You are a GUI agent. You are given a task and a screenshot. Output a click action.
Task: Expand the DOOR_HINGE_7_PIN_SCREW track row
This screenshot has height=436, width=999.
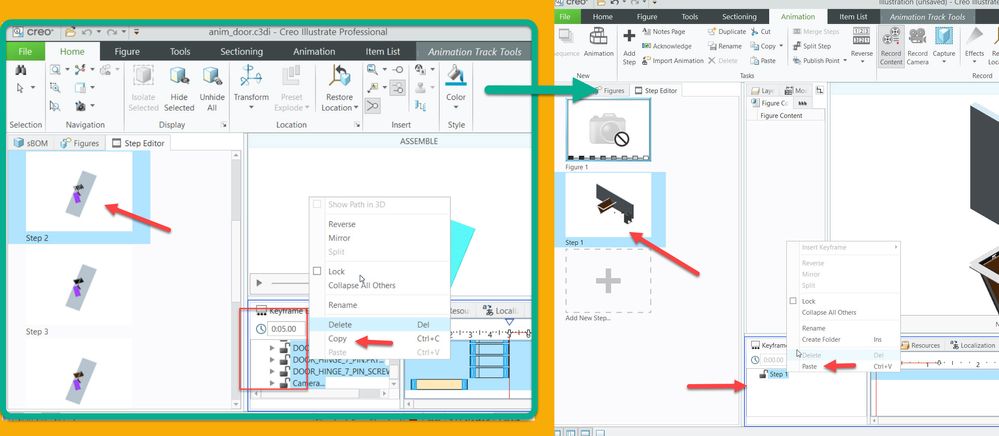coord(273,371)
